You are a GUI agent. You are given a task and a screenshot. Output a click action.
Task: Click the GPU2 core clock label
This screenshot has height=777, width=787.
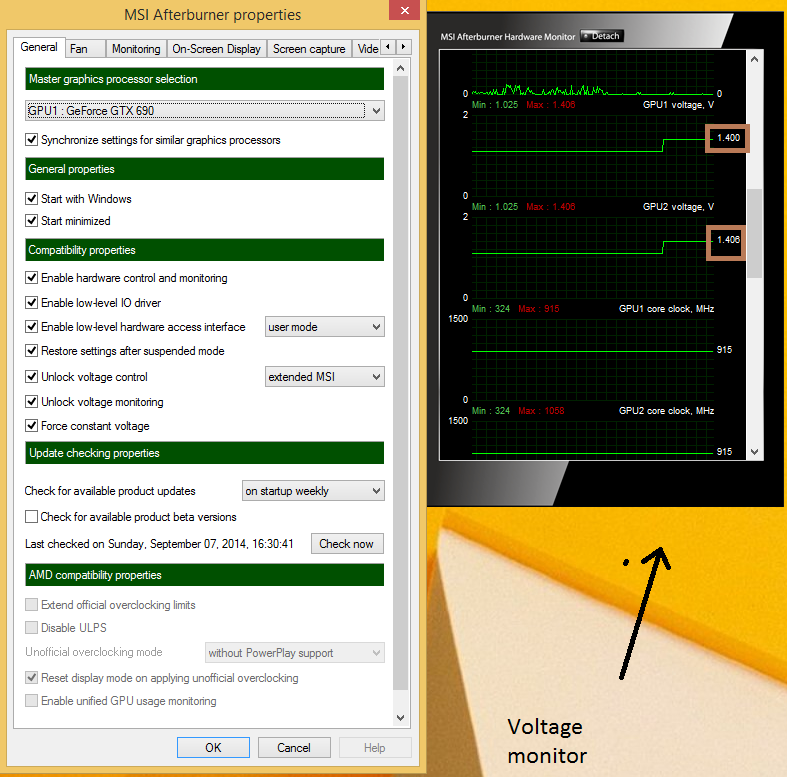click(x=666, y=411)
